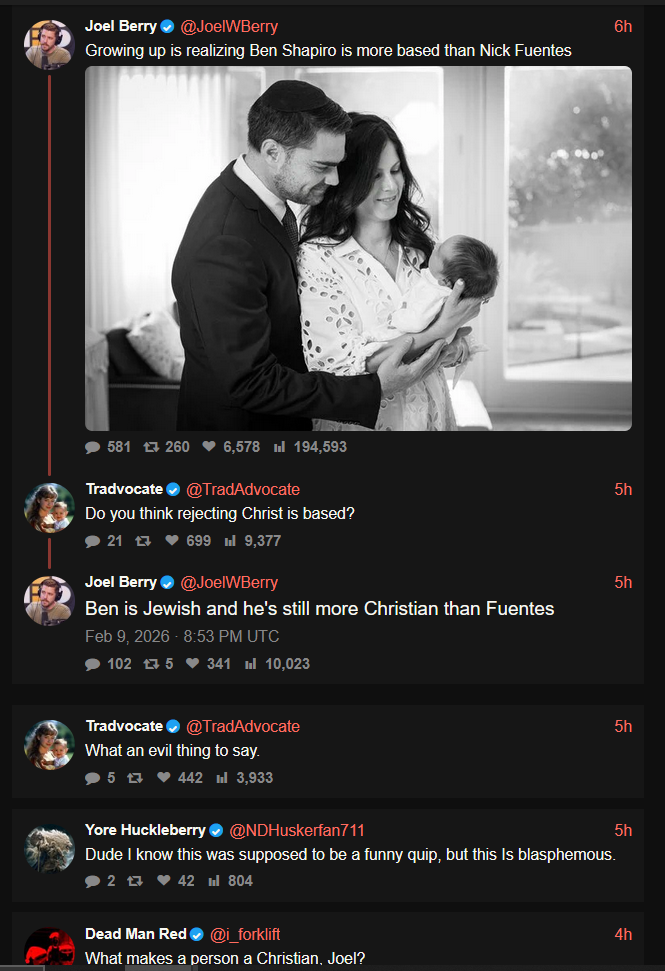Click the Feb 9, 2026 timestamp

coord(182,636)
